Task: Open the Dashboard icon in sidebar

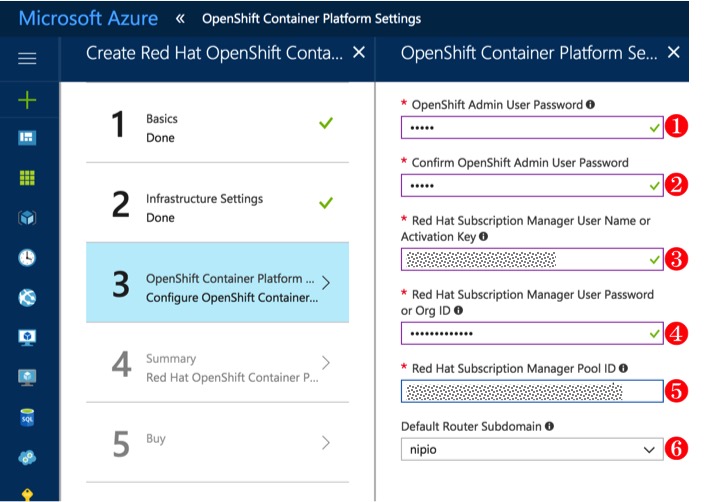Action: (x=27, y=138)
